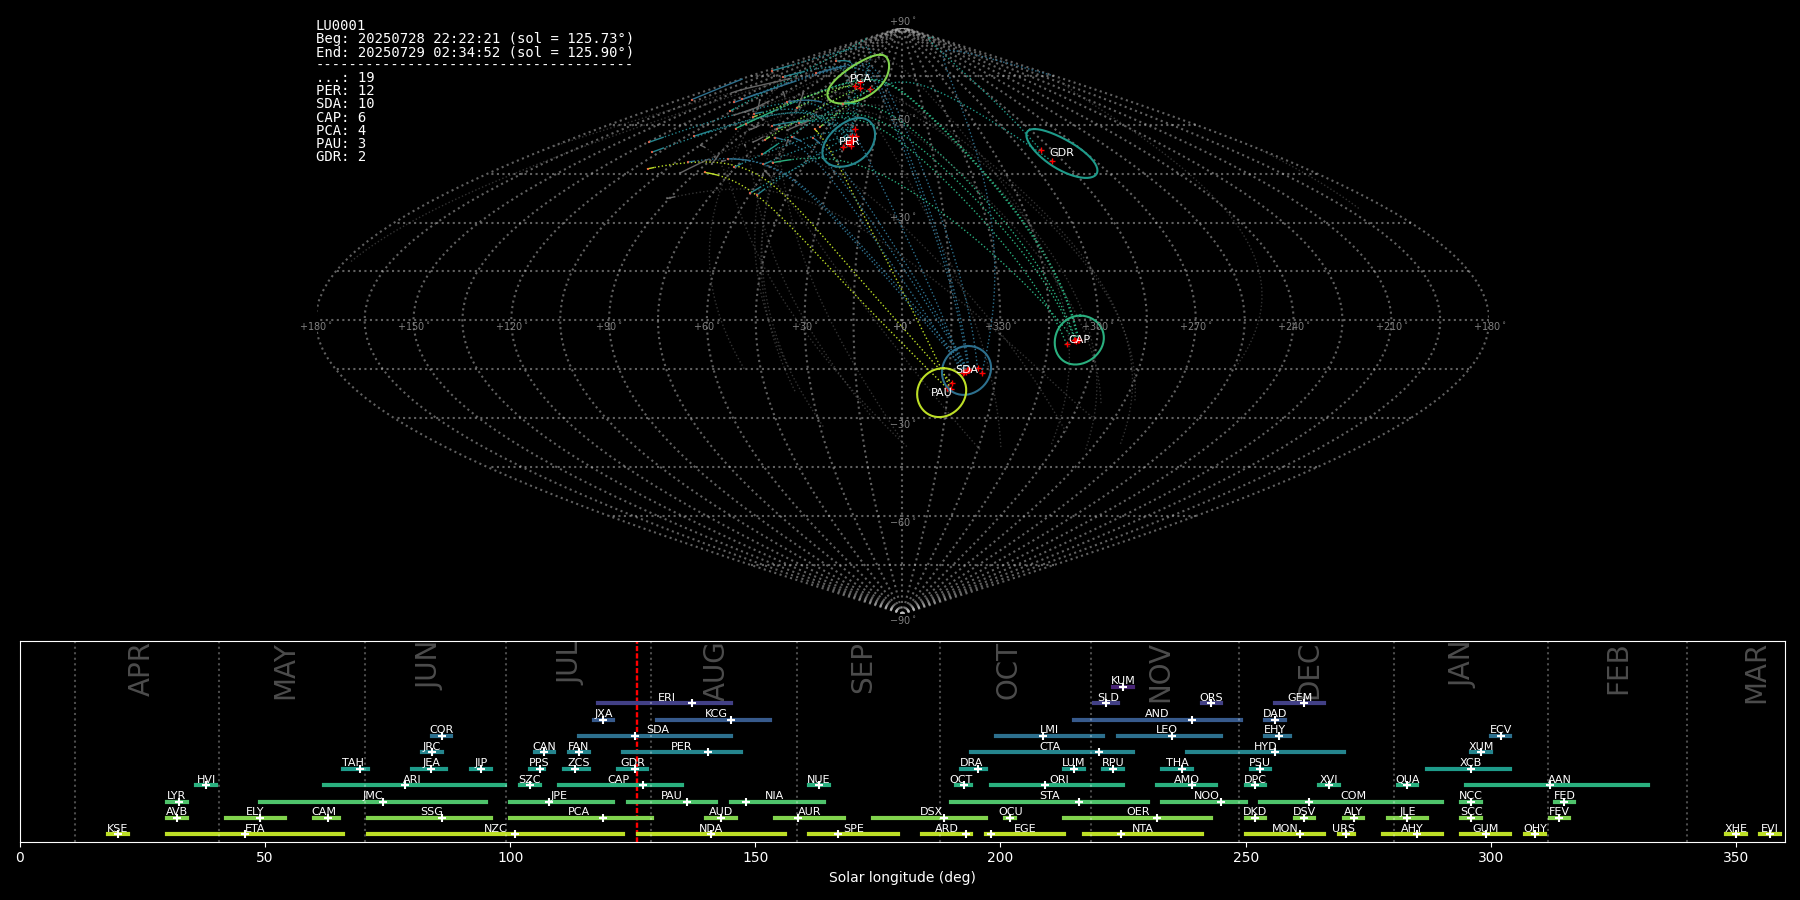The width and height of the screenshot is (1800, 900).
Task: Click the AUR shower bar in timeline
Action: click(809, 818)
